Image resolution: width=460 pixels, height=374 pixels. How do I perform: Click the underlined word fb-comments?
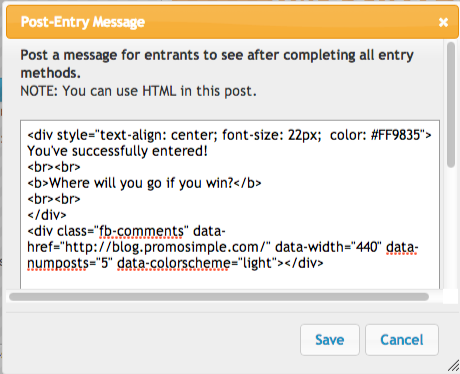pyautogui.click(x=141, y=231)
